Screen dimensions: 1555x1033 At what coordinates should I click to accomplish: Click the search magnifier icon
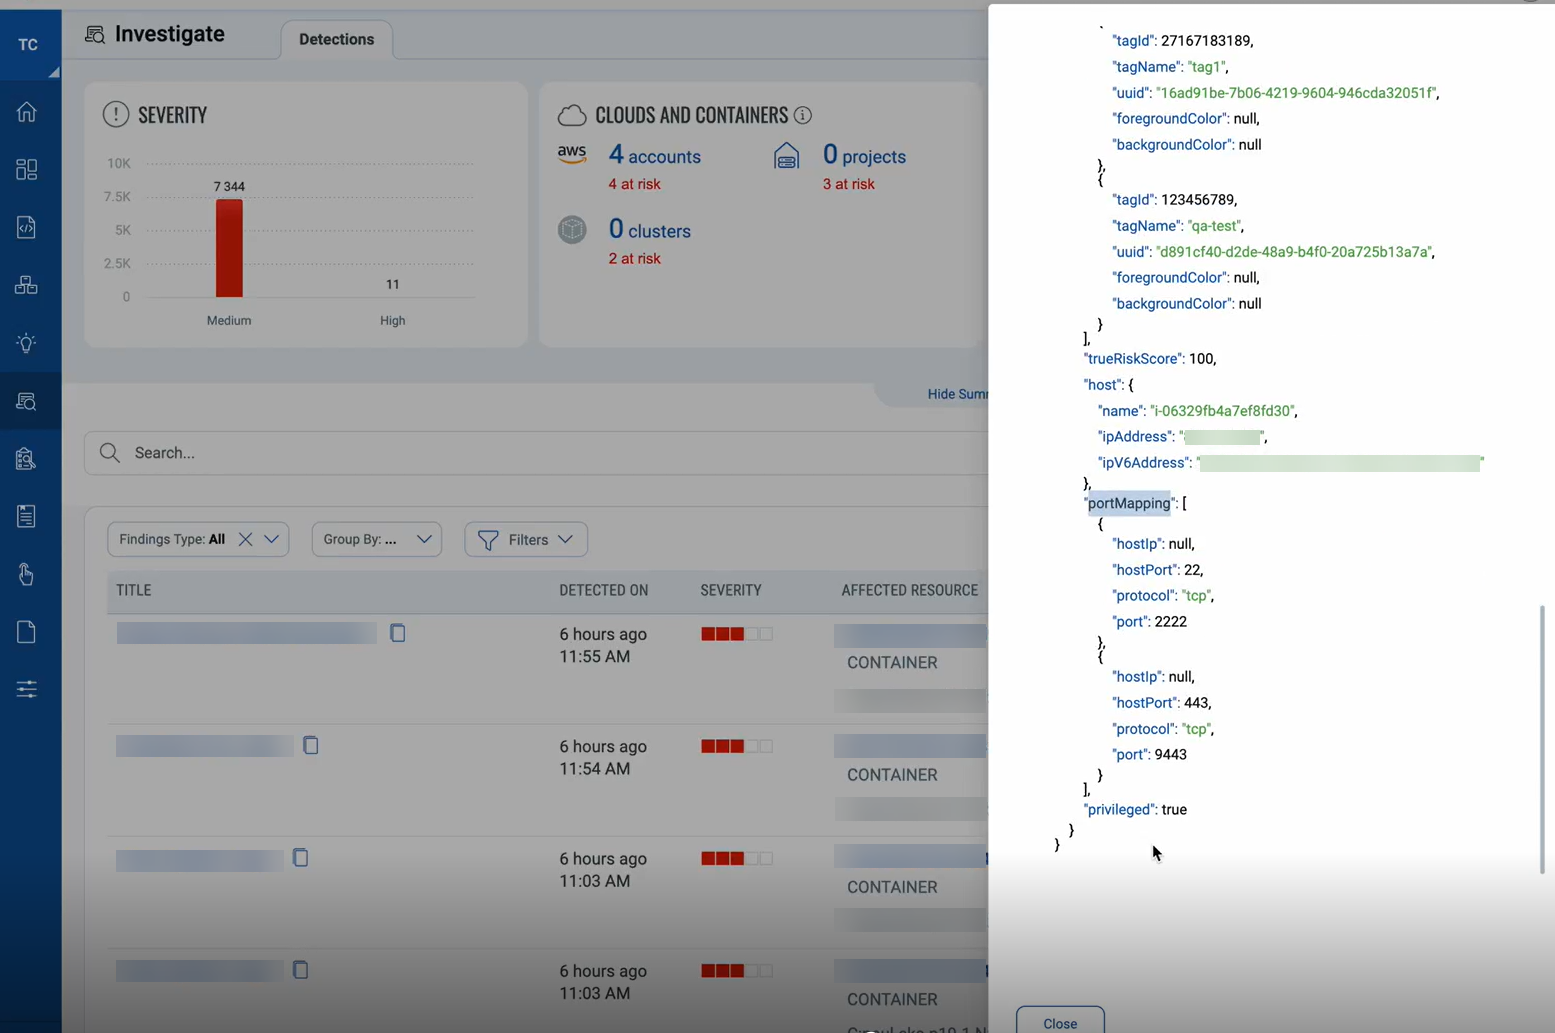[x=110, y=453]
